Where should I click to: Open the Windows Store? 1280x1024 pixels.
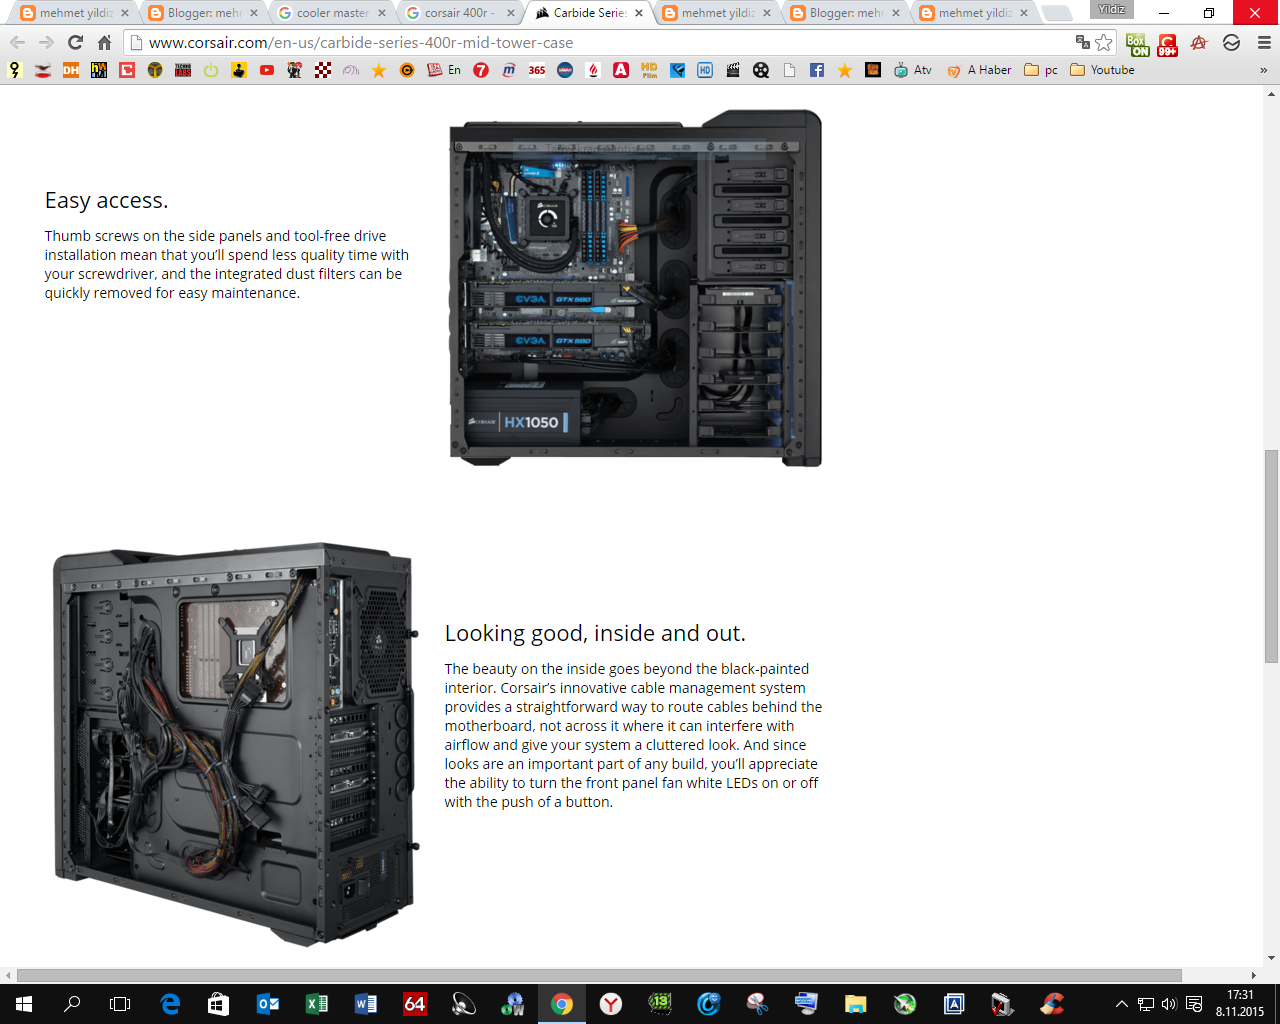coord(219,1004)
